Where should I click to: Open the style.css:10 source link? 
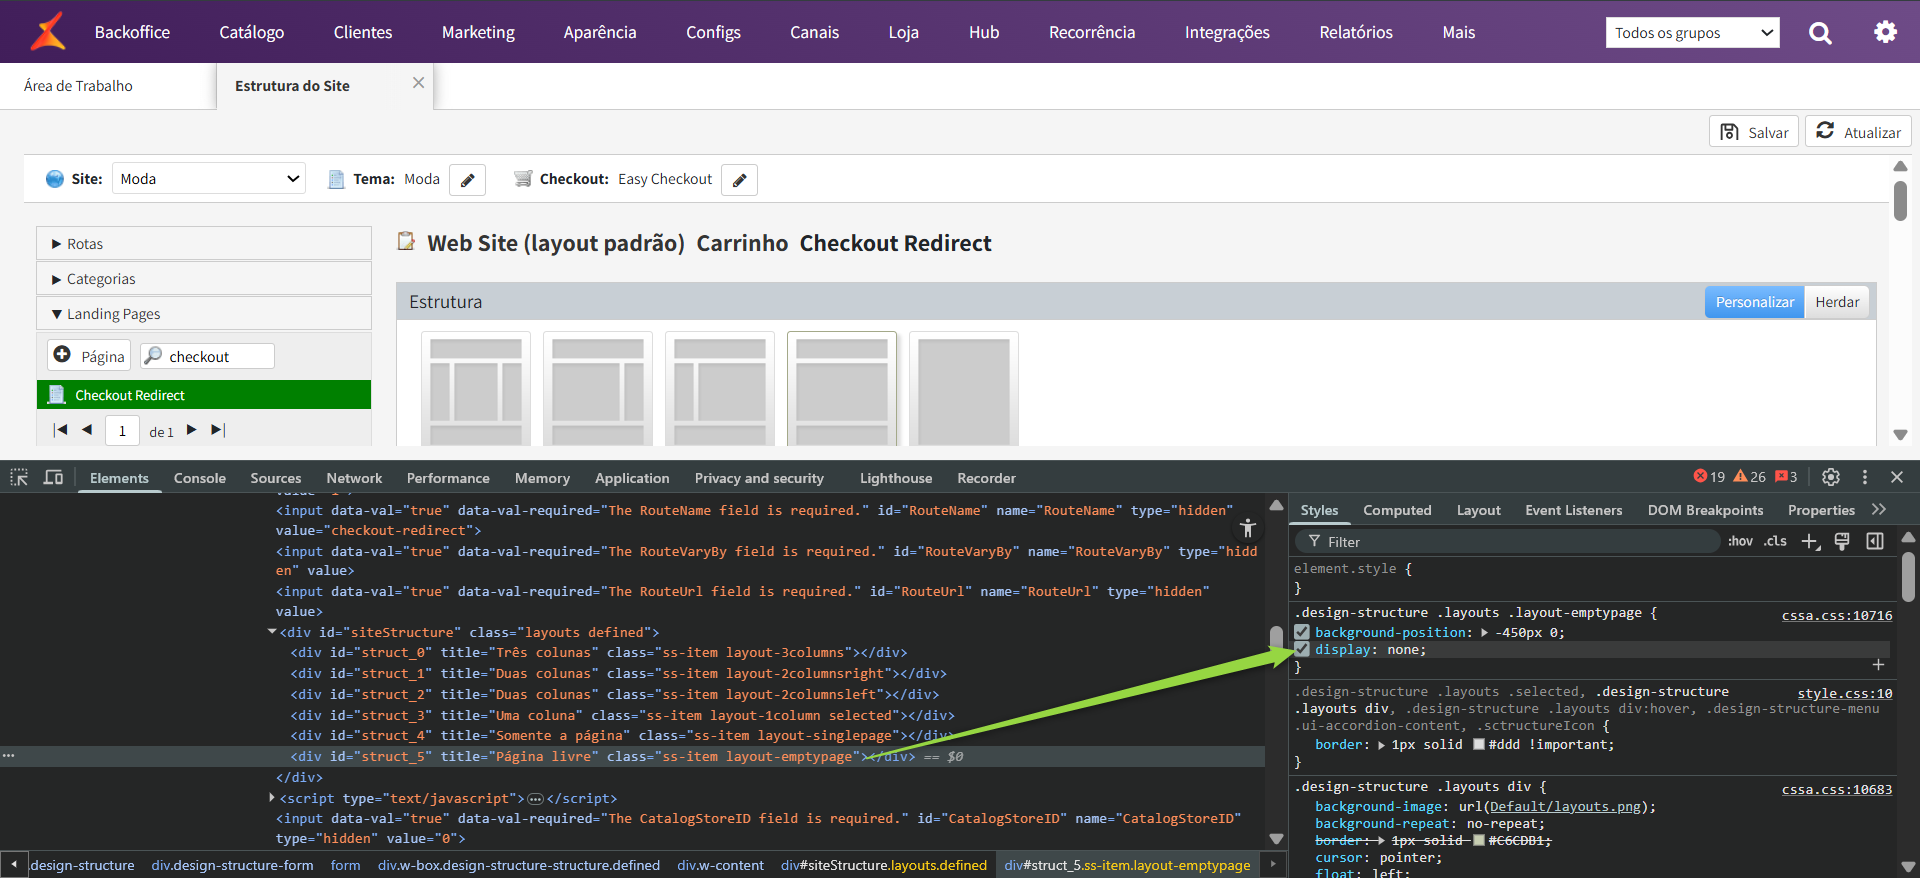1845,693
